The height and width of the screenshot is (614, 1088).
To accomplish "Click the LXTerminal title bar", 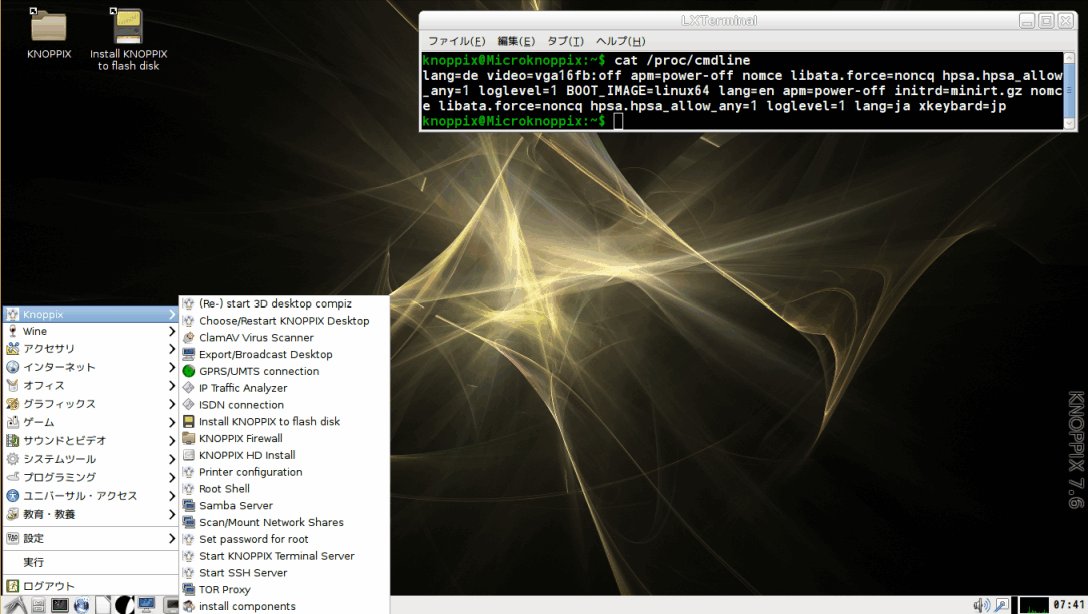I will (719, 21).
